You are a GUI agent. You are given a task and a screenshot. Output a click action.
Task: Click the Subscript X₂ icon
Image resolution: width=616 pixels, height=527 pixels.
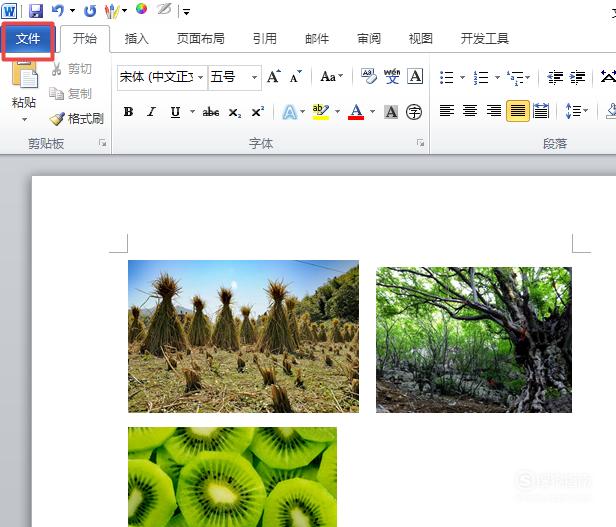tap(235, 113)
